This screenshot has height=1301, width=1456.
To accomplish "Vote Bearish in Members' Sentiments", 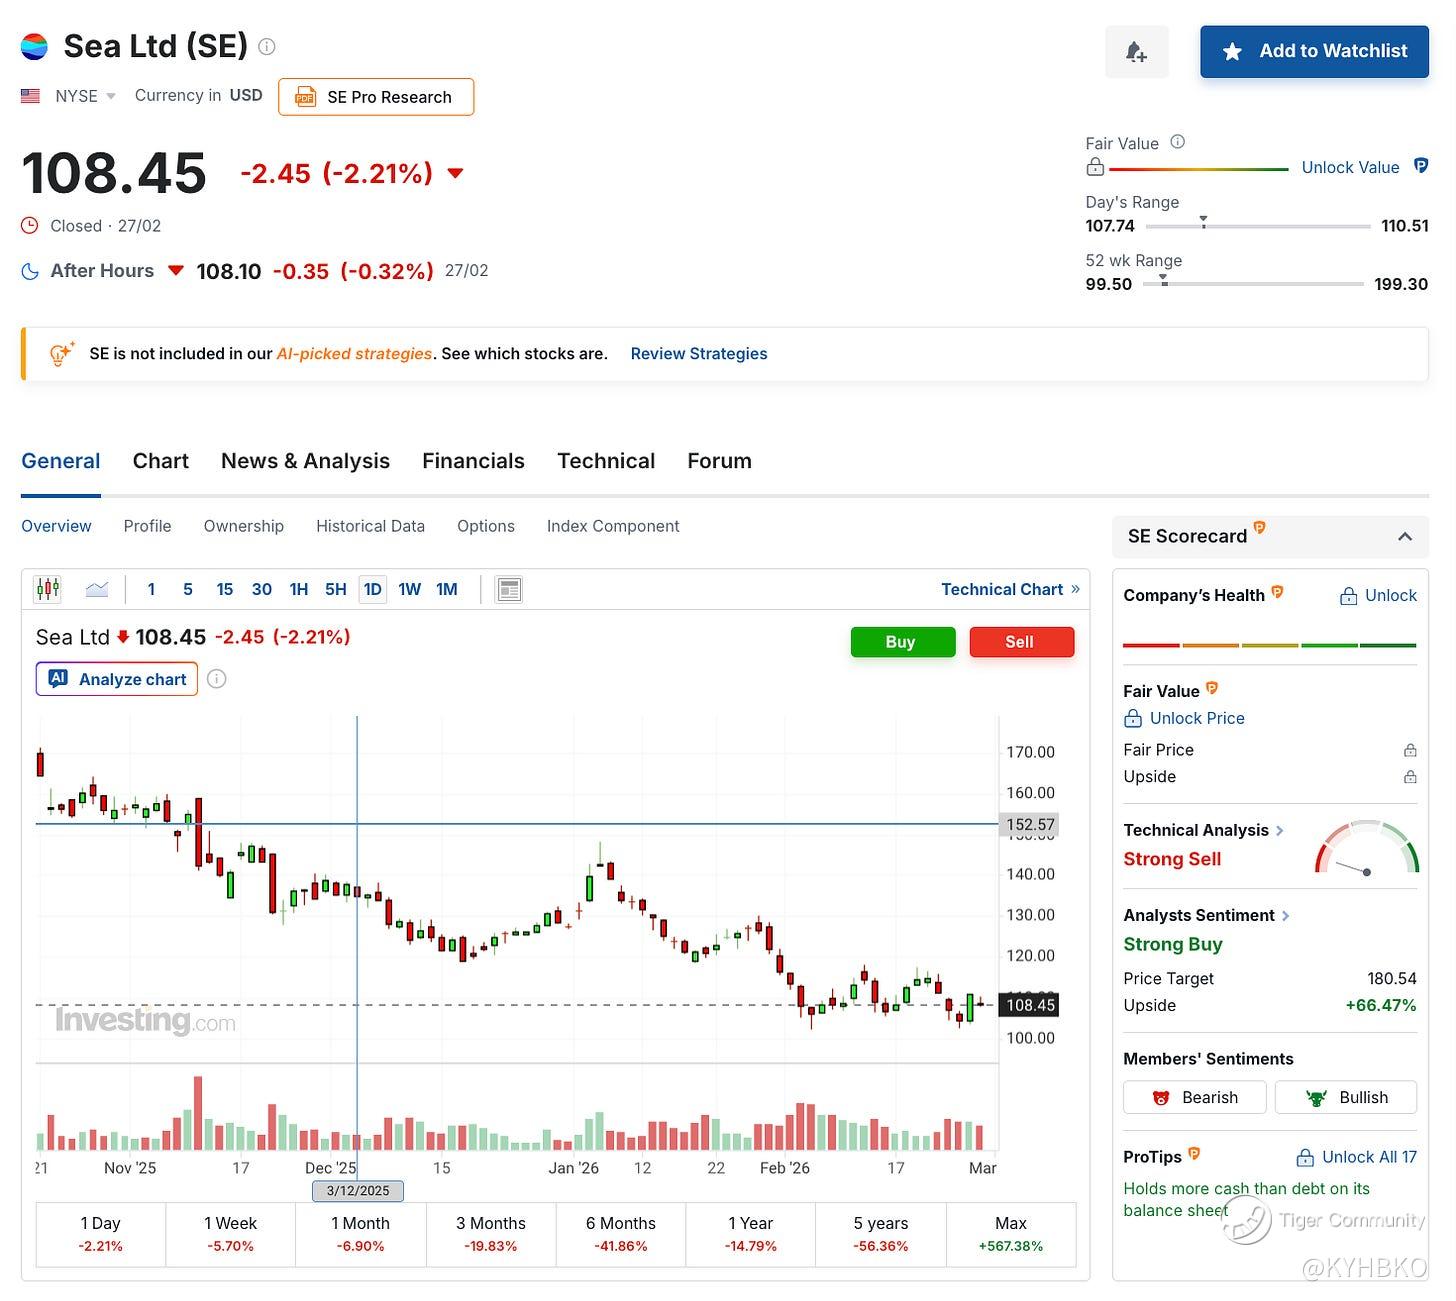I will (x=1195, y=1097).
